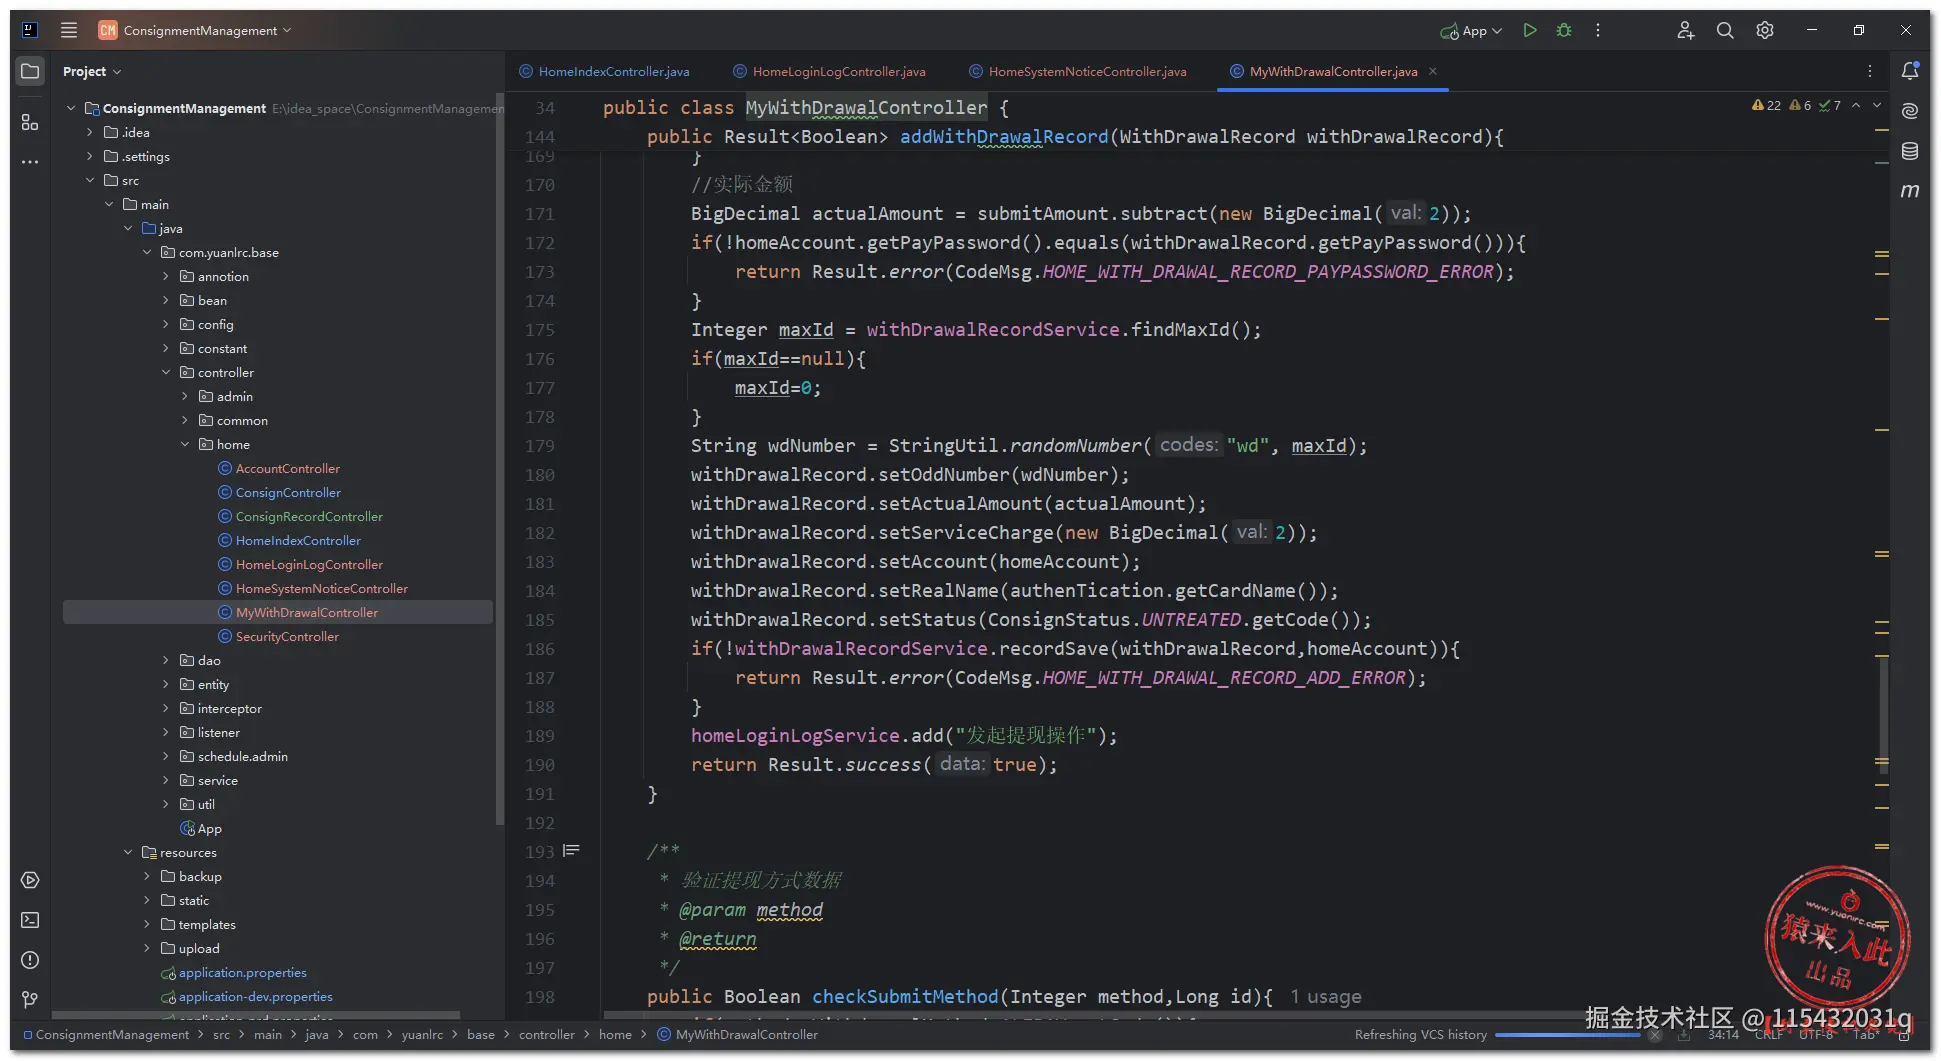Open the Notifications bell icon
The width and height of the screenshot is (1941, 1061).
[1910, 71]
